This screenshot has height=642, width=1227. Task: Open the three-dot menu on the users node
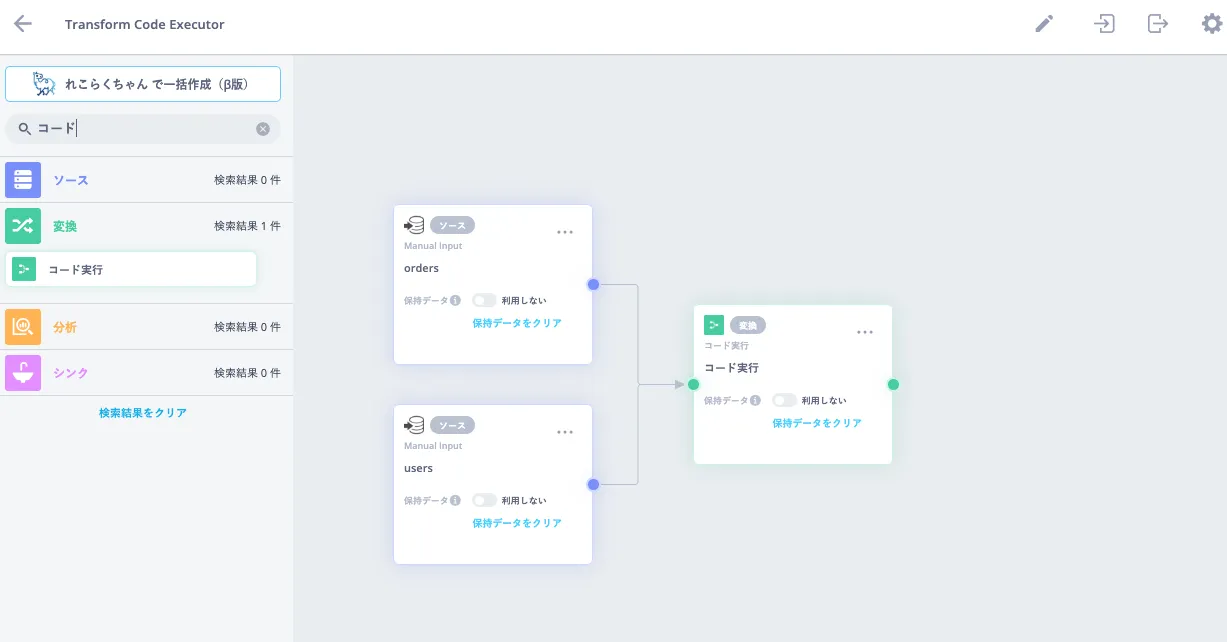[x=565, y=431]
